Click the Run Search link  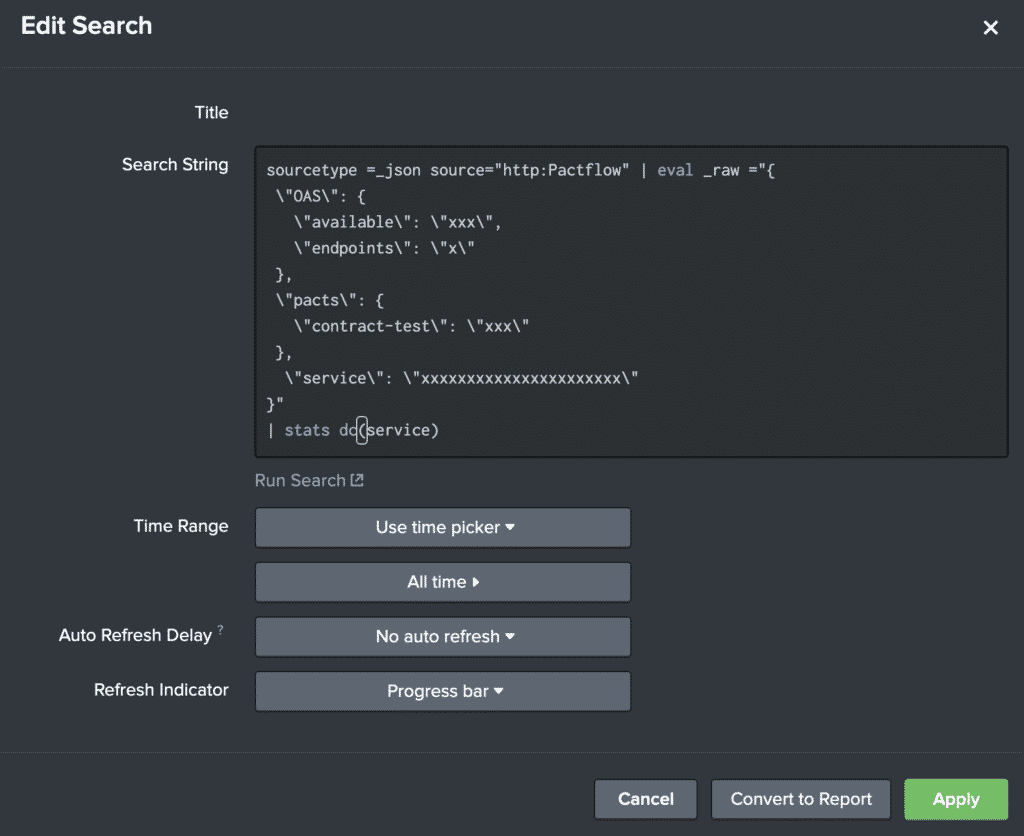(300, 480)
